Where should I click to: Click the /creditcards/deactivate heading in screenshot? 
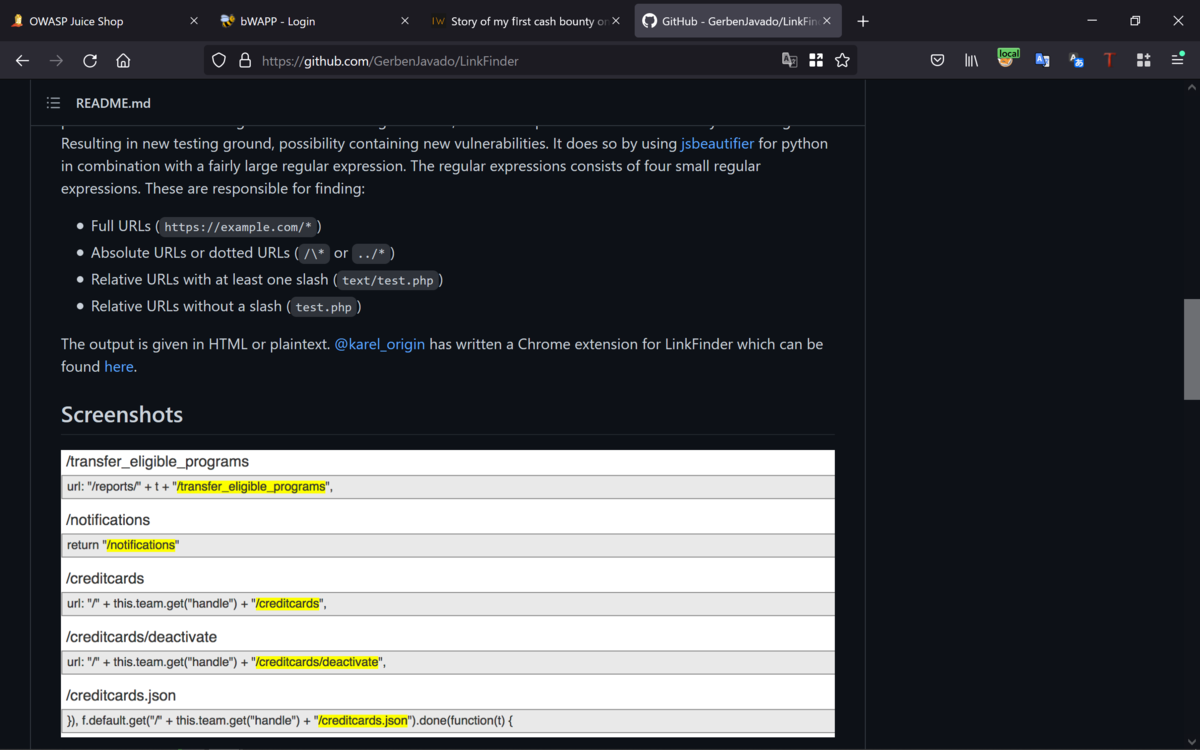tap(141, 637)
